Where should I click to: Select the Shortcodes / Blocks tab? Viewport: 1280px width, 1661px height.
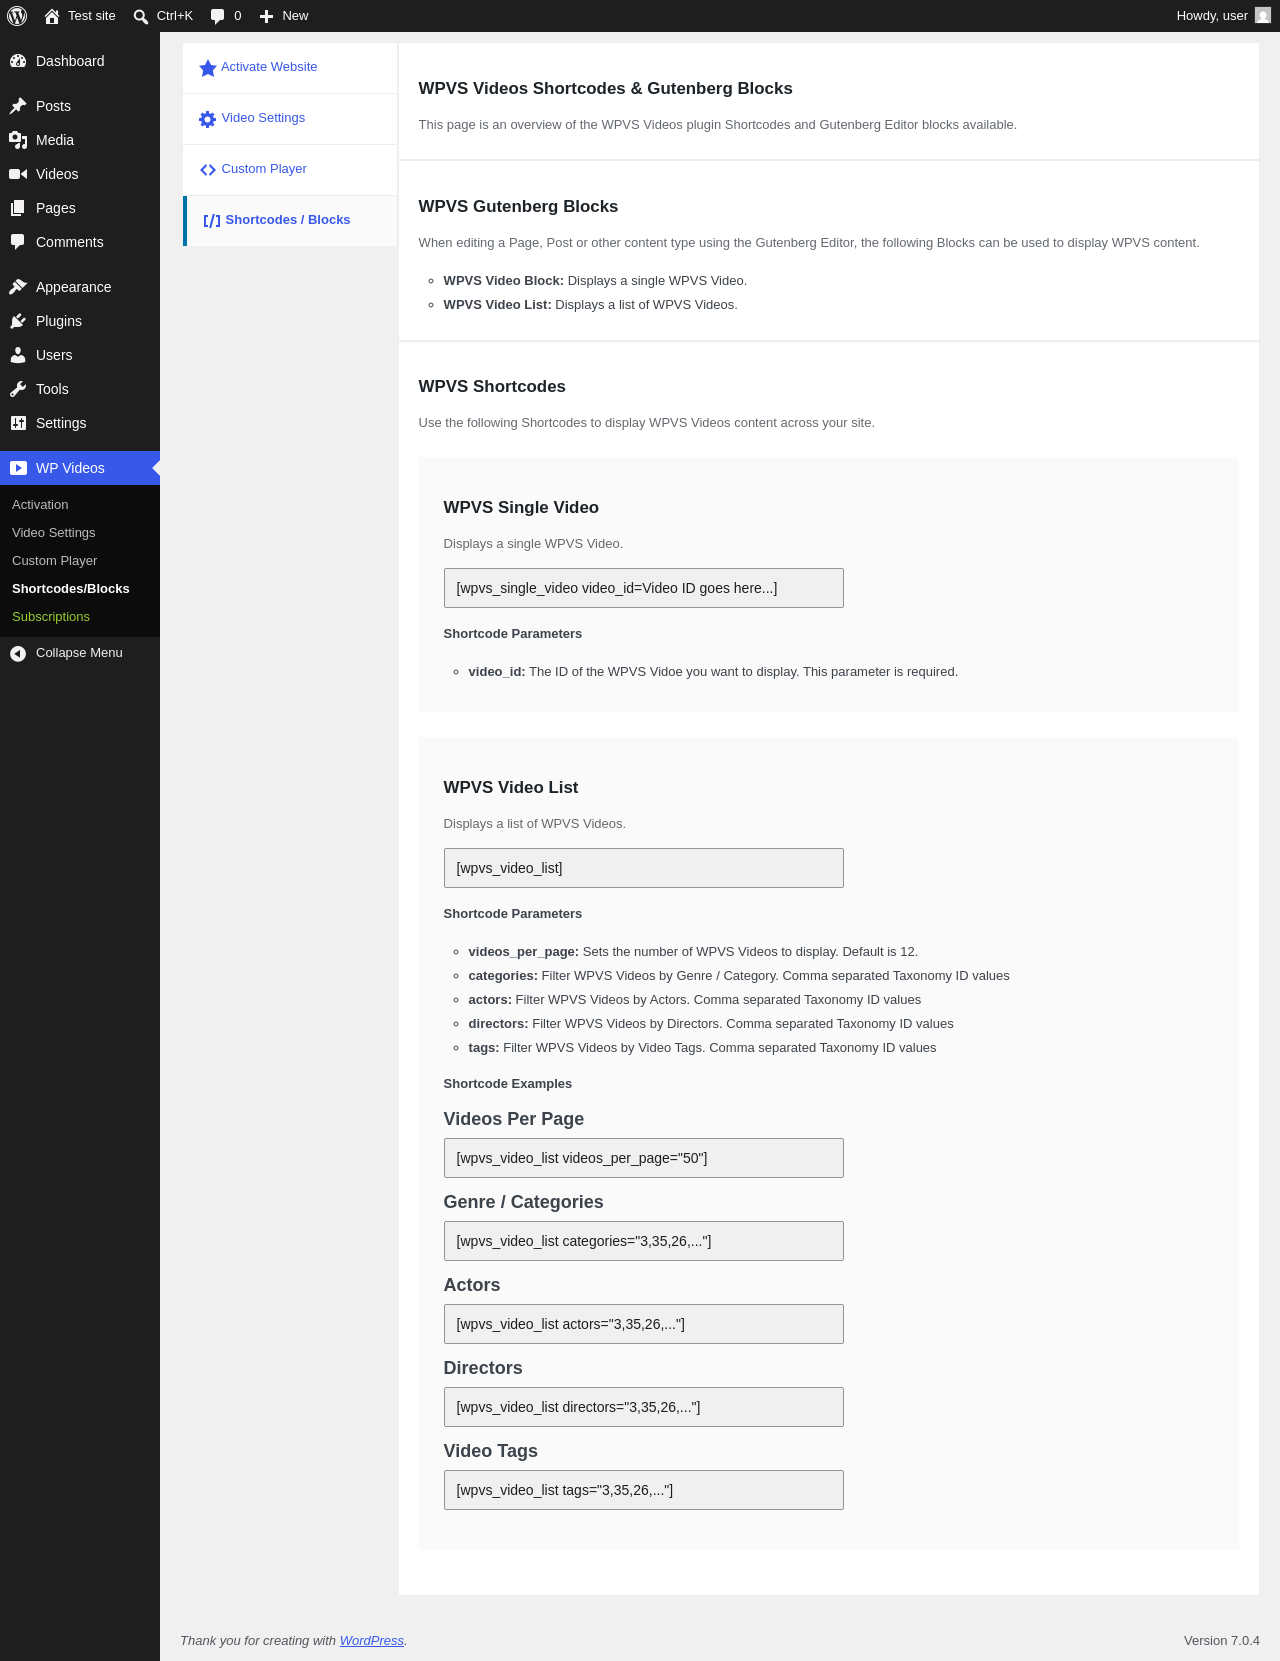tap(290, 221)
